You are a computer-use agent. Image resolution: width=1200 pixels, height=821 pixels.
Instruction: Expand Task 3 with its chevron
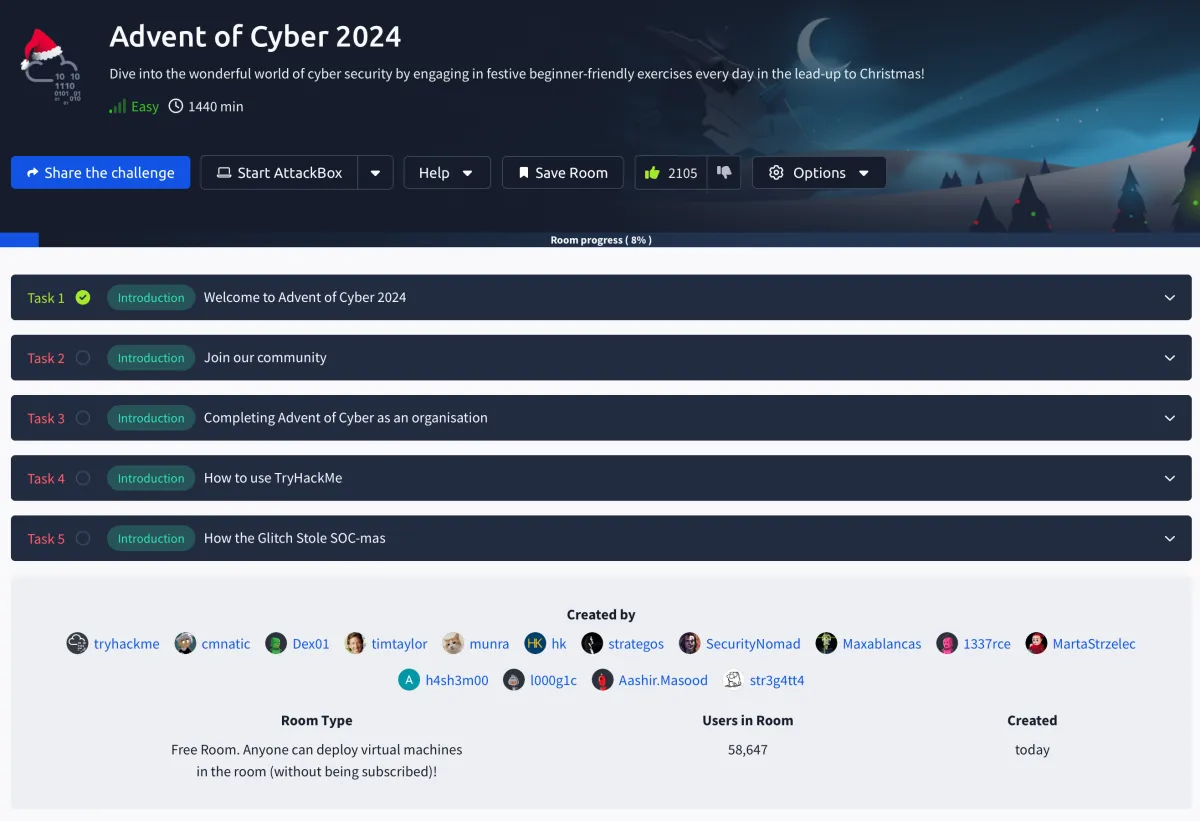tap(1170, 418)
